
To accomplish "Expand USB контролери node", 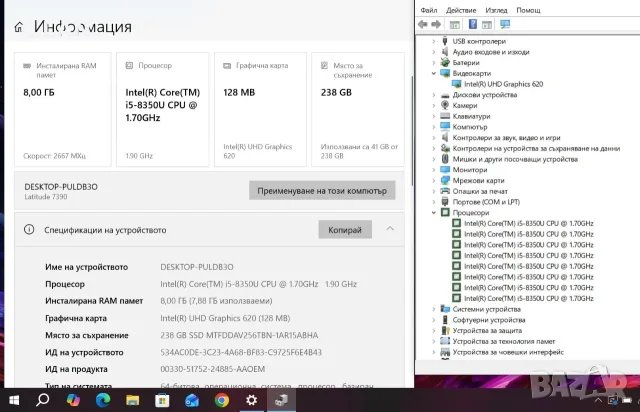I will pos(433,41).
